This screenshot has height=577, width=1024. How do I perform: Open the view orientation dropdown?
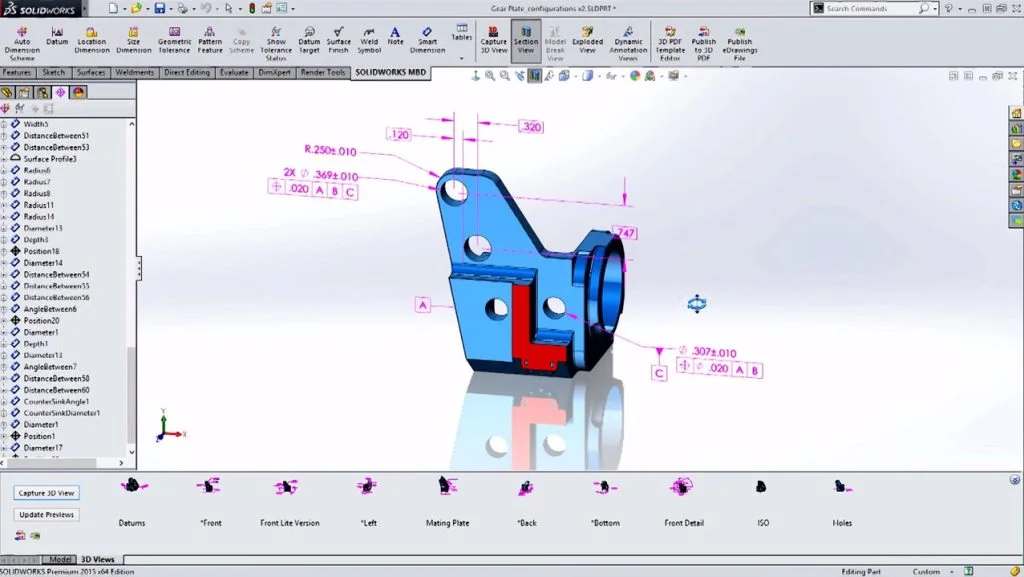[x=577, y=77]
